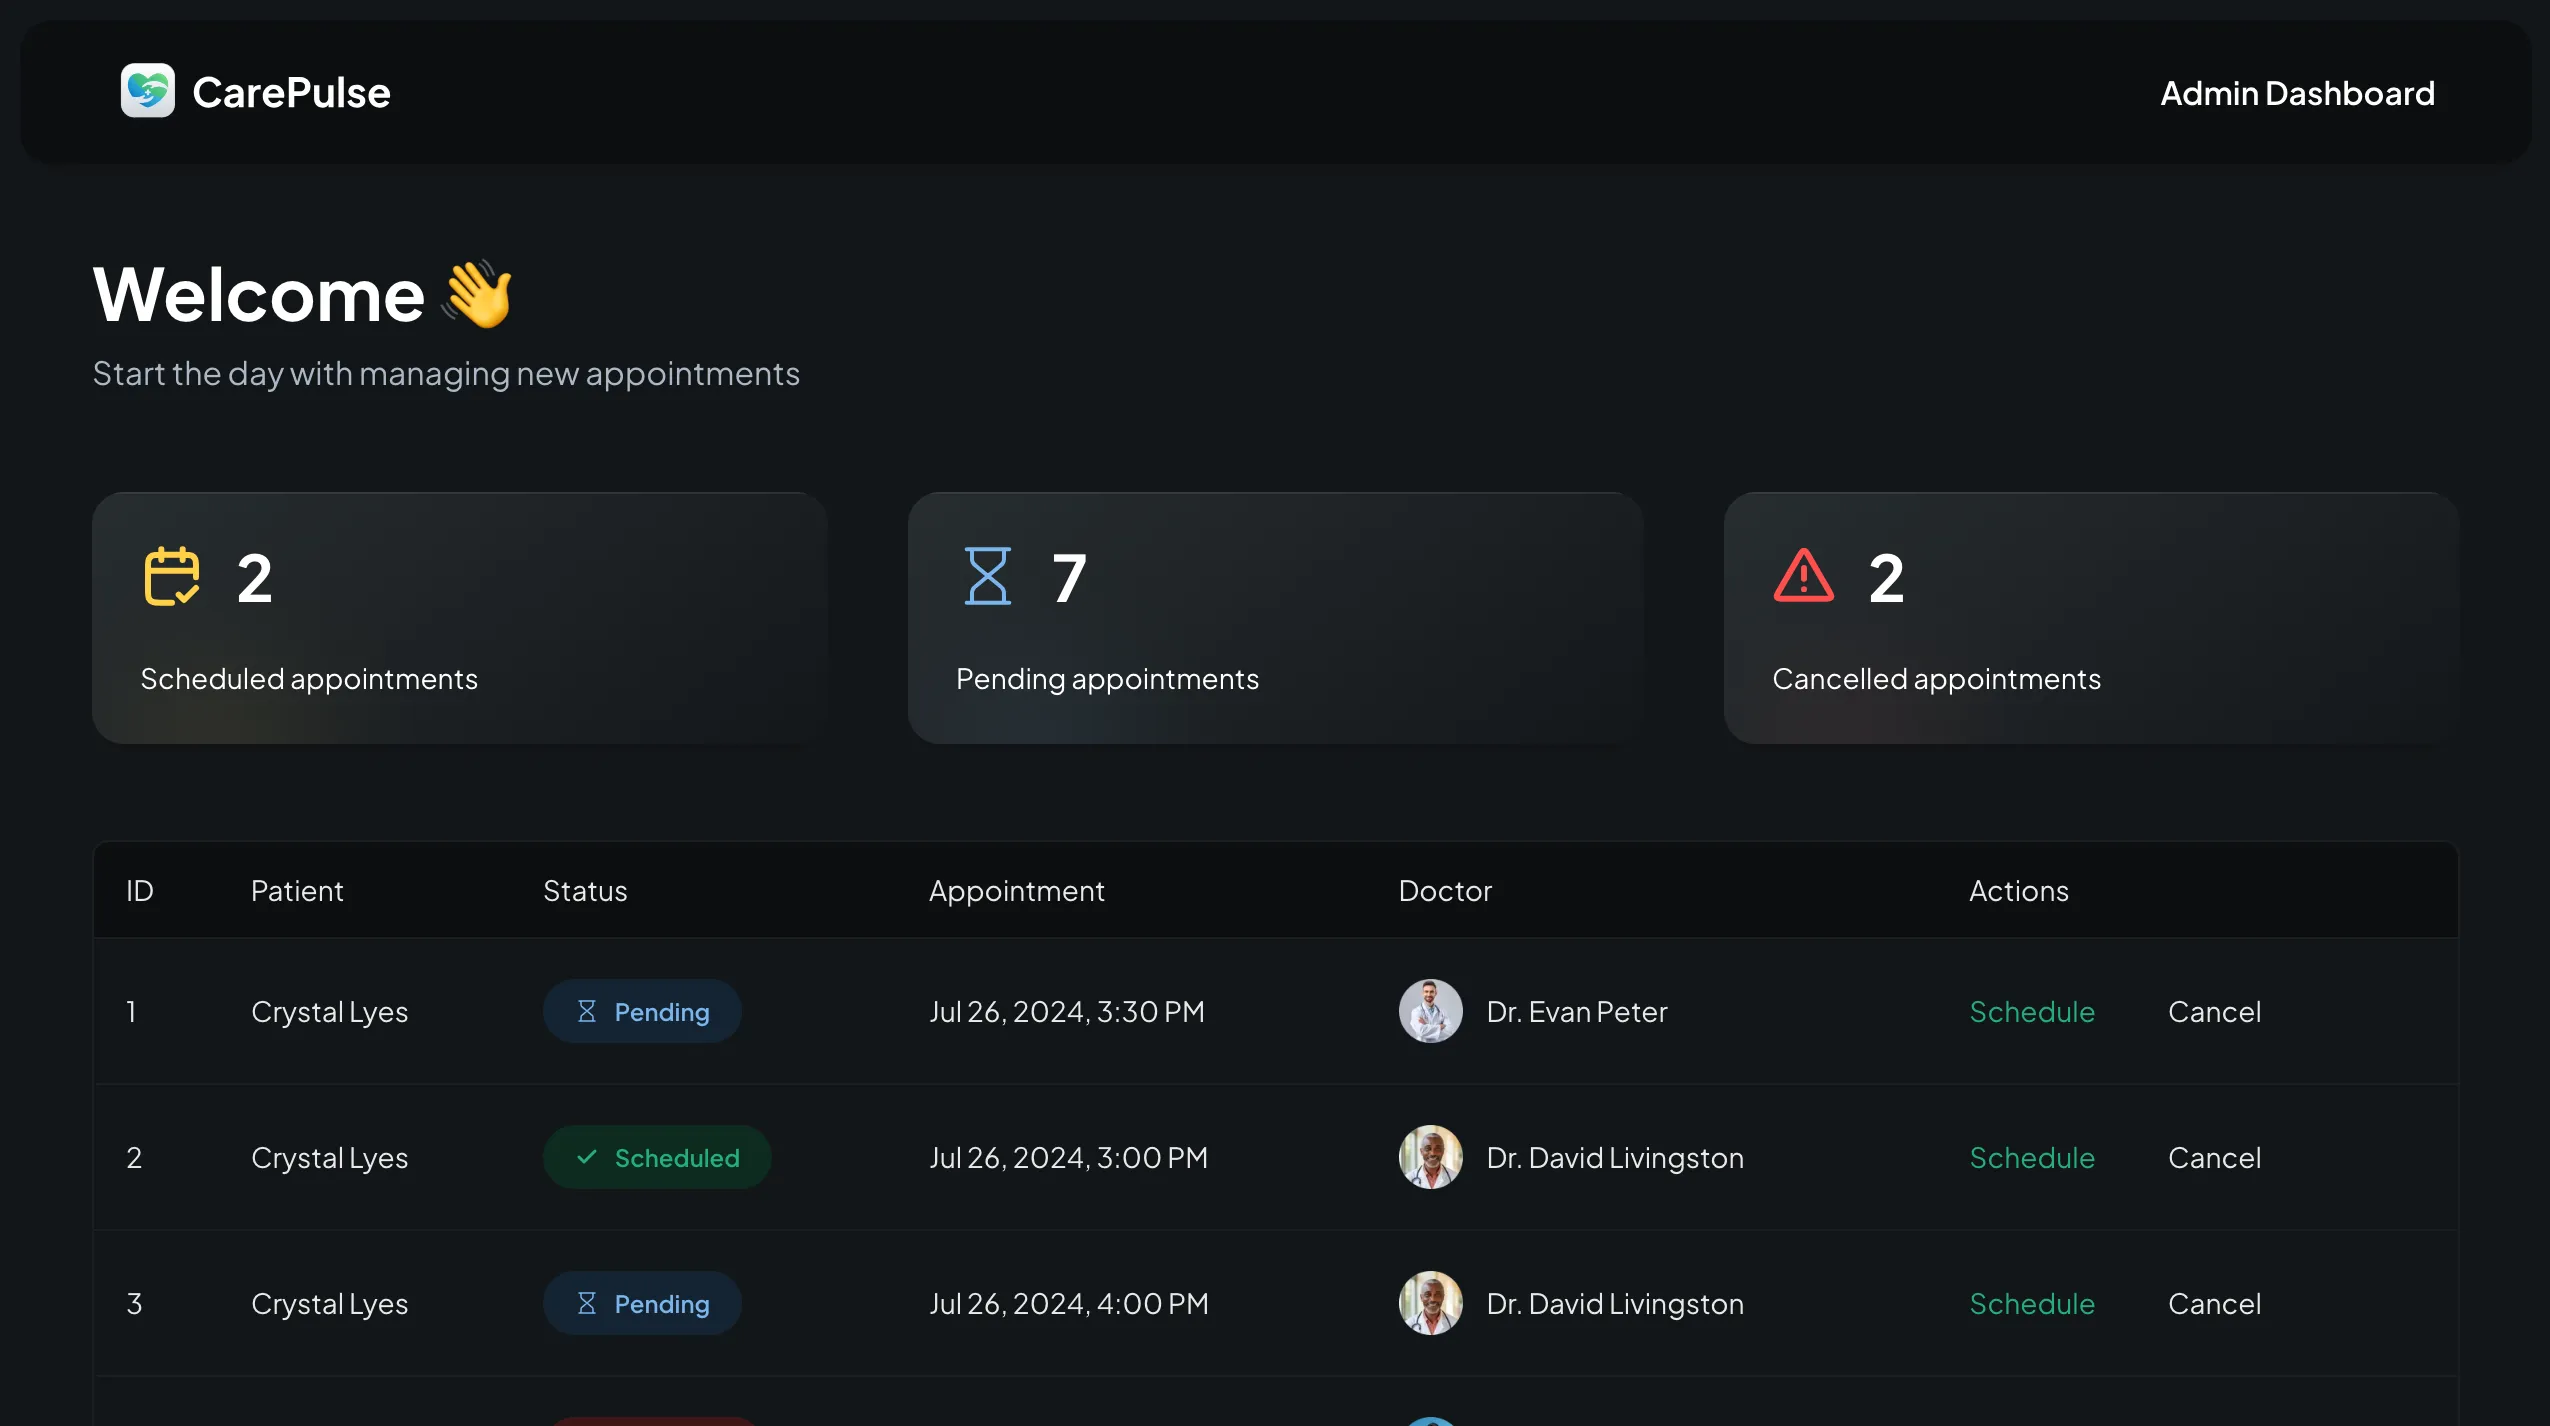The image size is (2550, 1426).
Task: Schedule the 3:00 PM appointment in row 2
Action: [x=2032, y=1157]
